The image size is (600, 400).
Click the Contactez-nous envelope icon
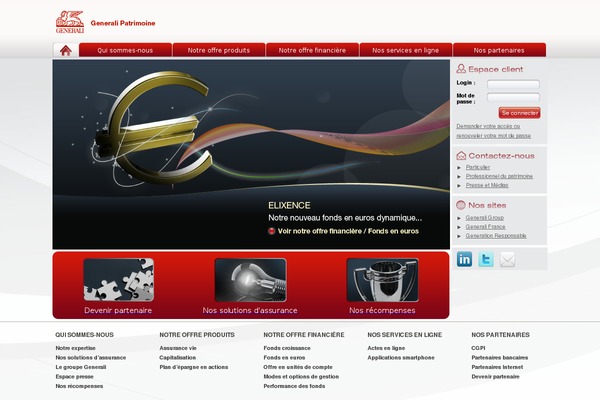[461, 155]
